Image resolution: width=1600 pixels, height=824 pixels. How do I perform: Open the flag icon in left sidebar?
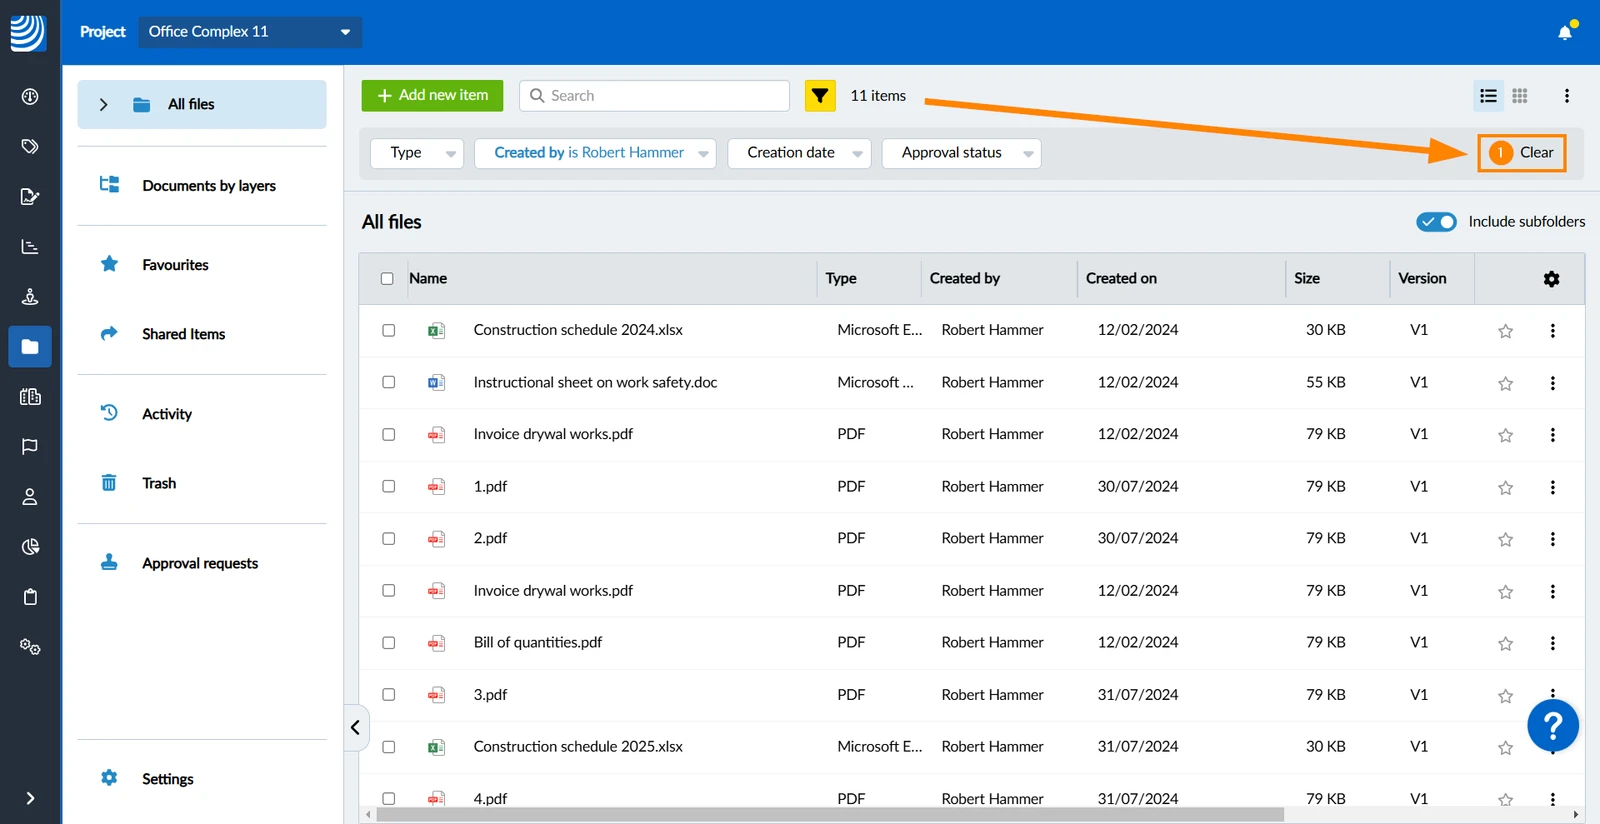click(30, 446)
